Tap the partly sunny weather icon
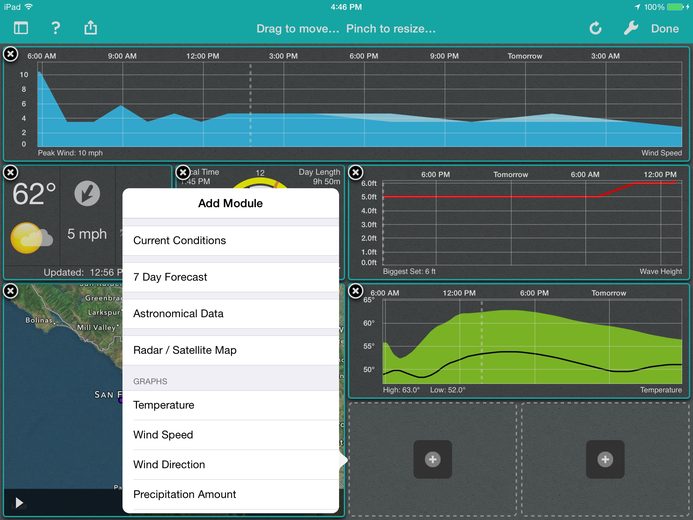This screenshot has height=520, width=693. 31,238
